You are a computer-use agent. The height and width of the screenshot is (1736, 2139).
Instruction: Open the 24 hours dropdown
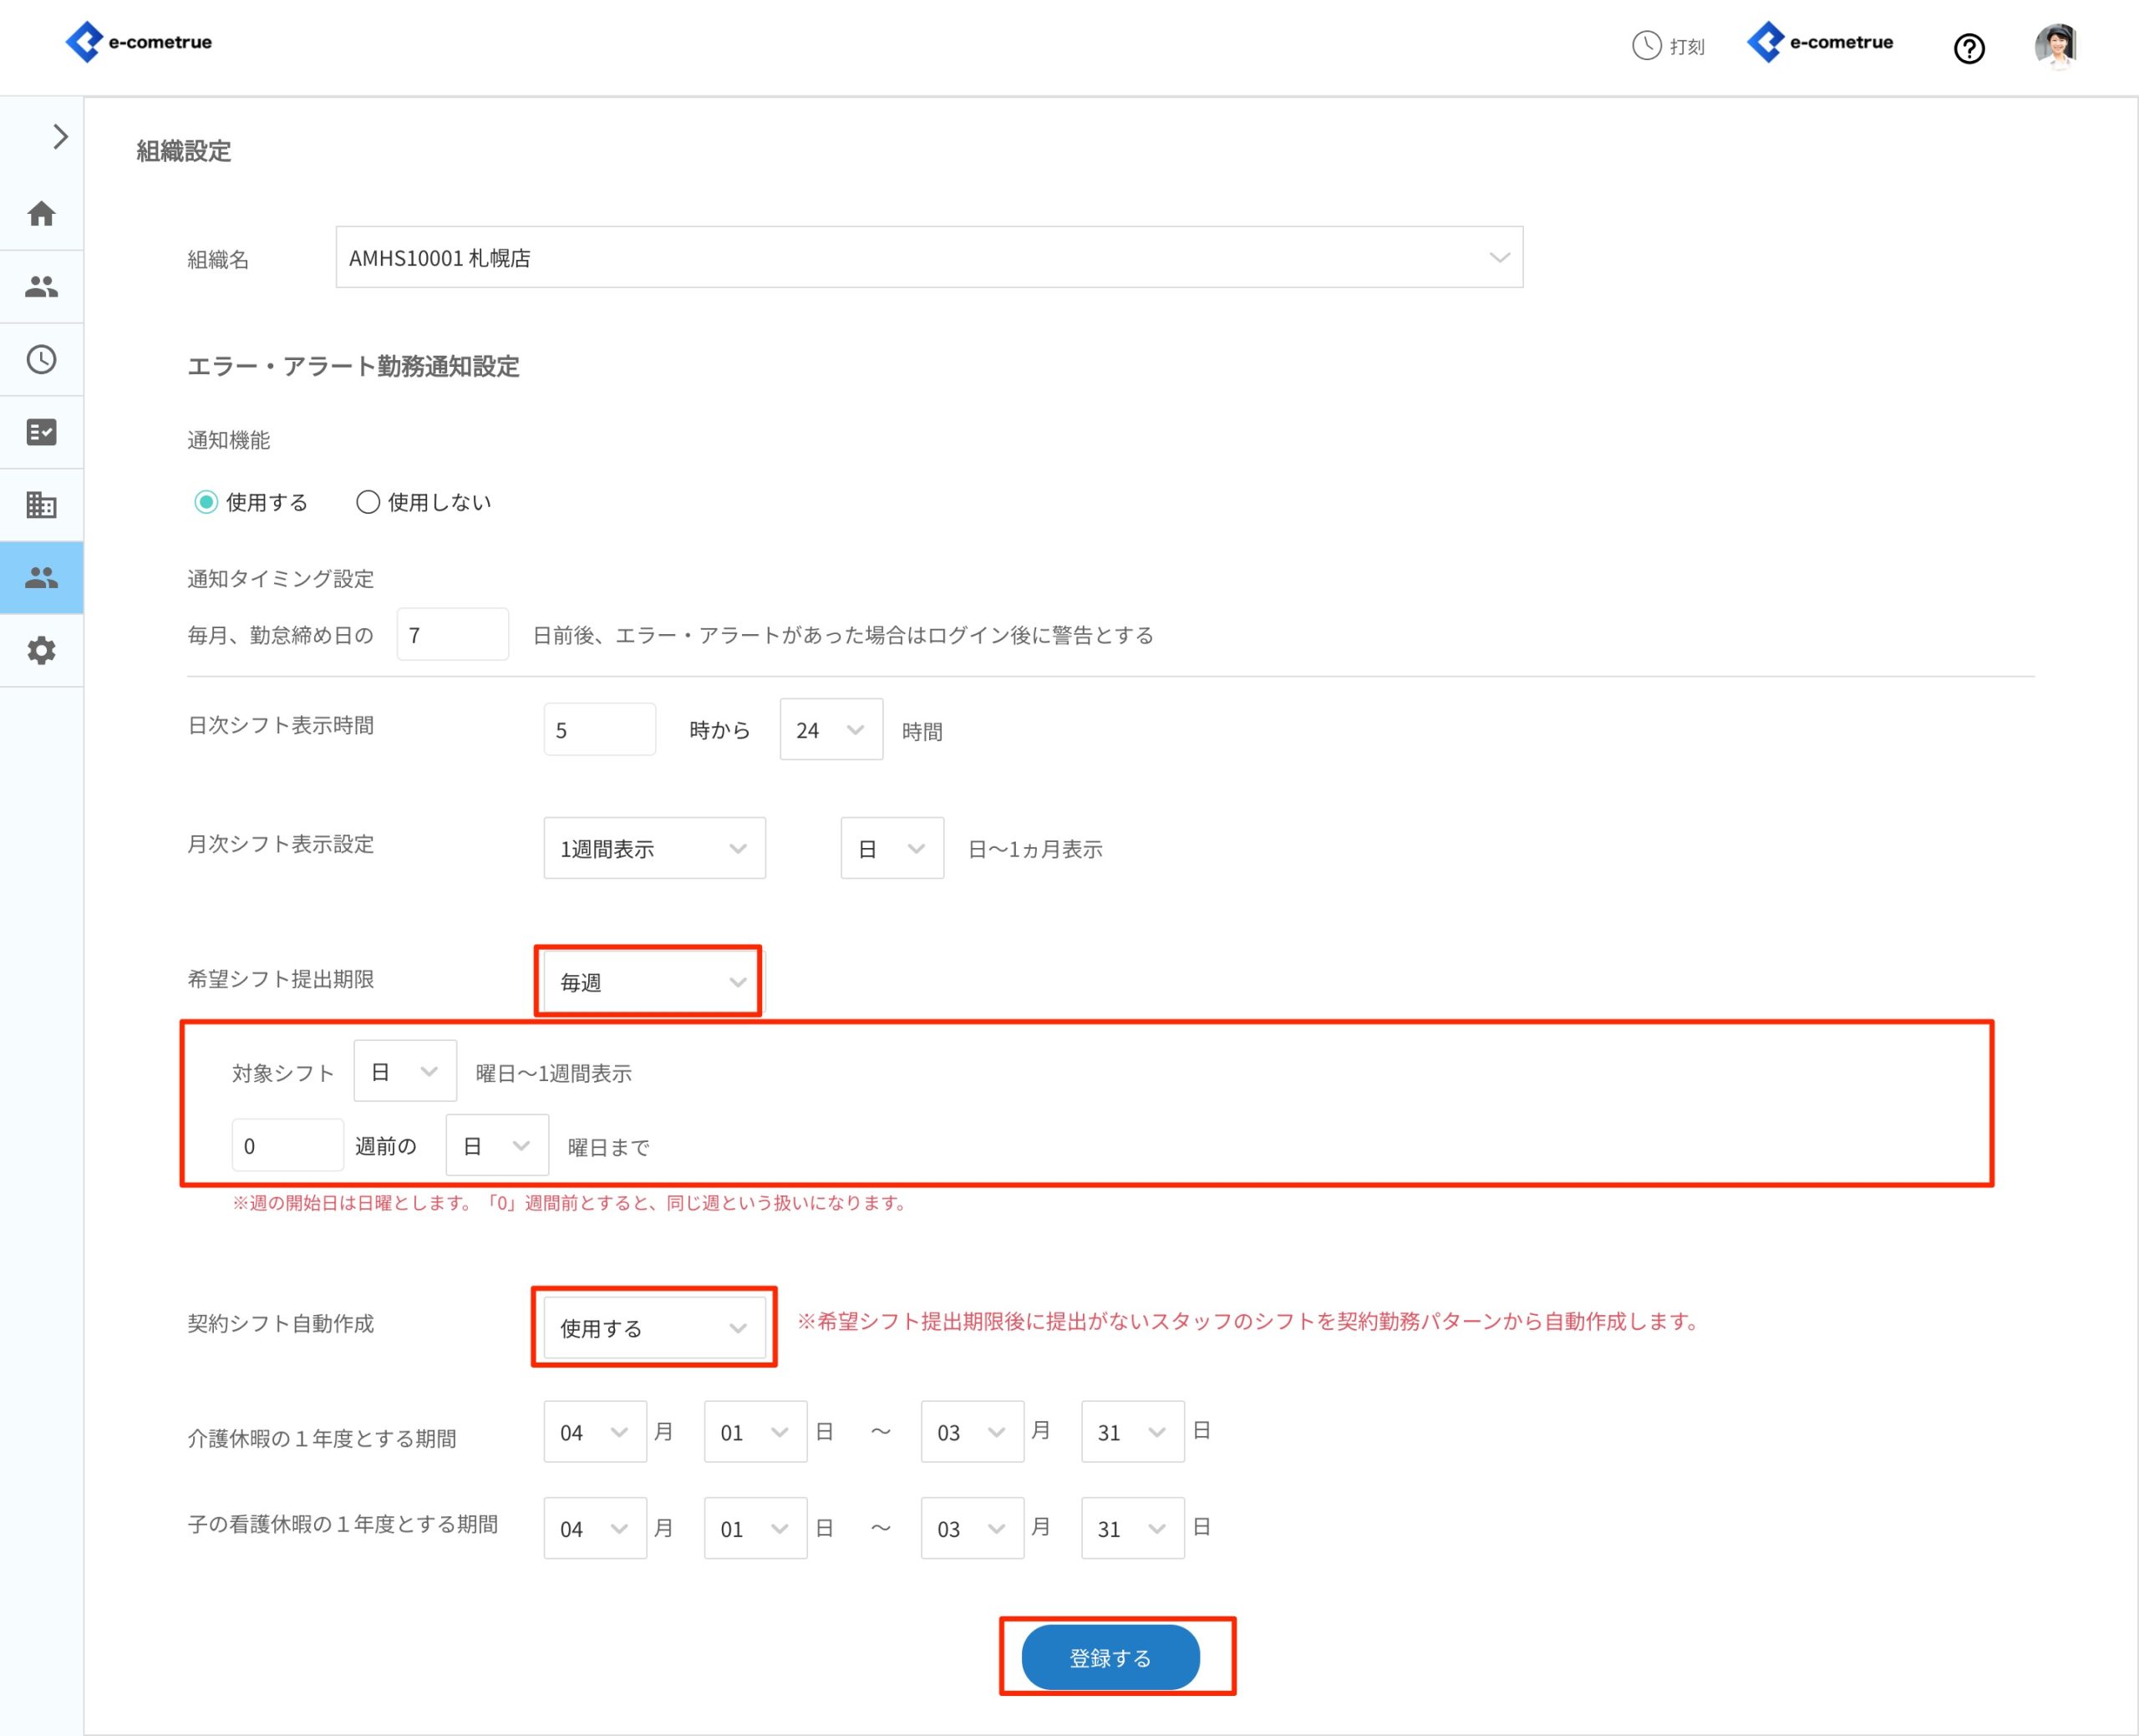point(830,730)
